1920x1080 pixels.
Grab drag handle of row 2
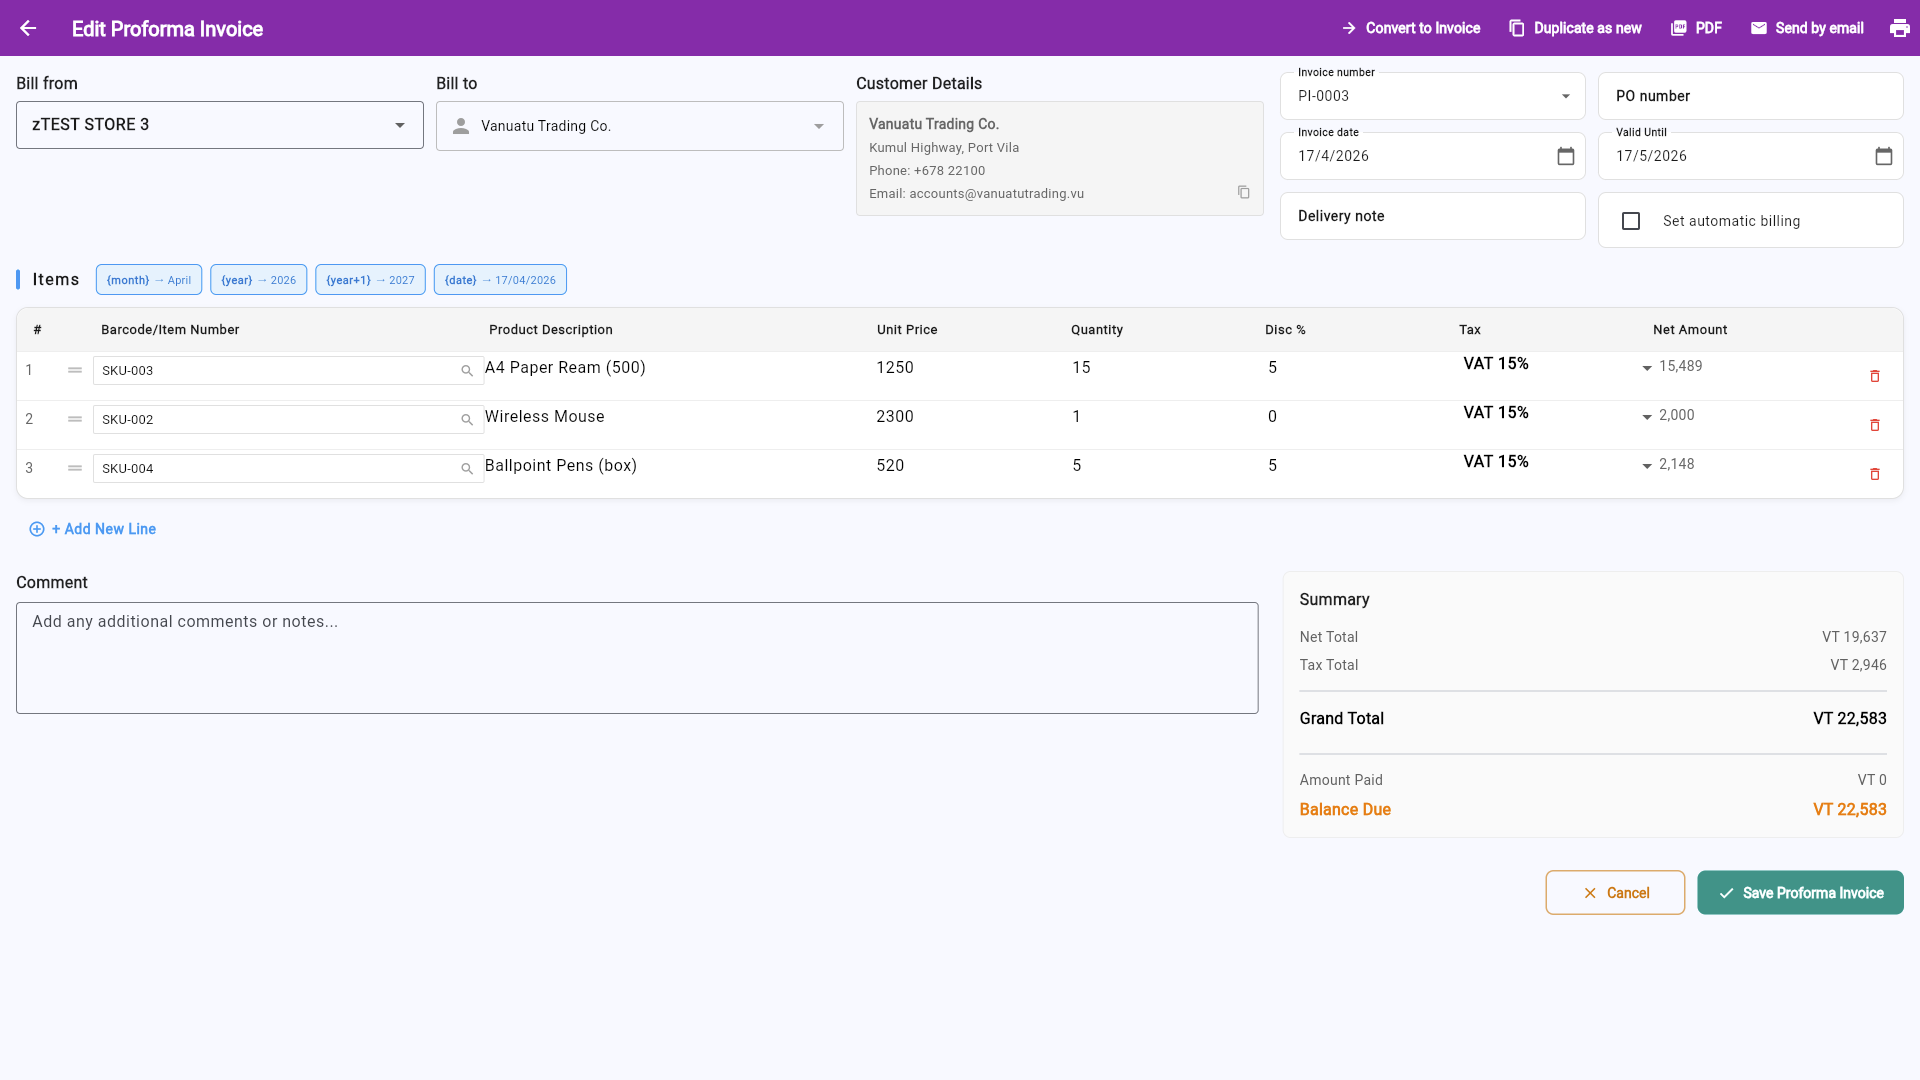pos(75,419)
